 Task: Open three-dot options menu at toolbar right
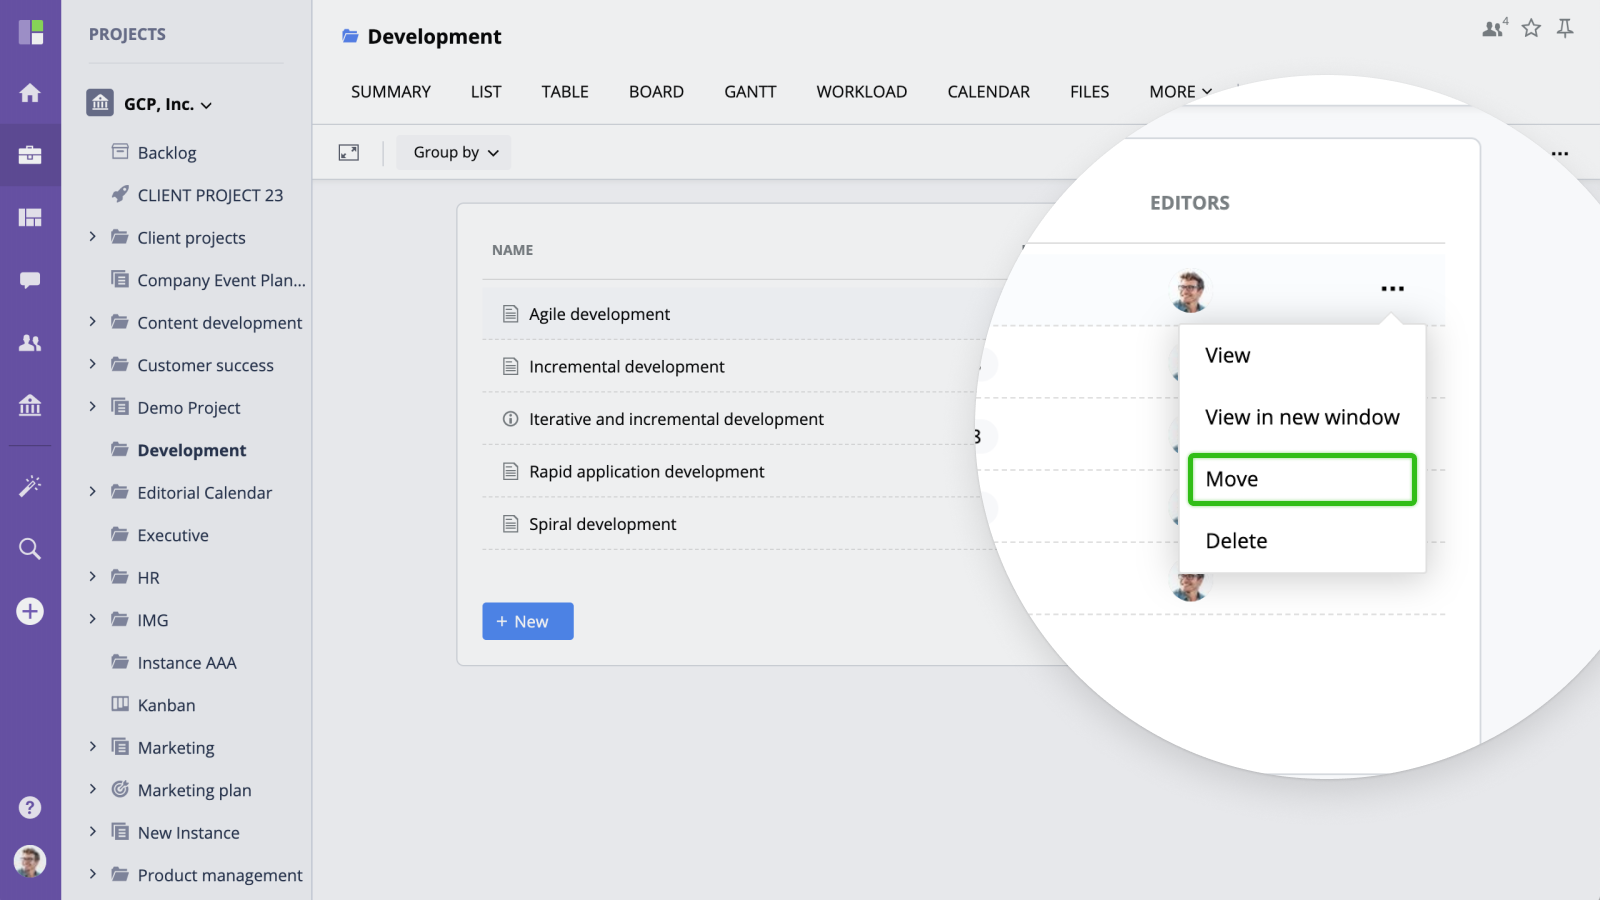click(1560, 153)
